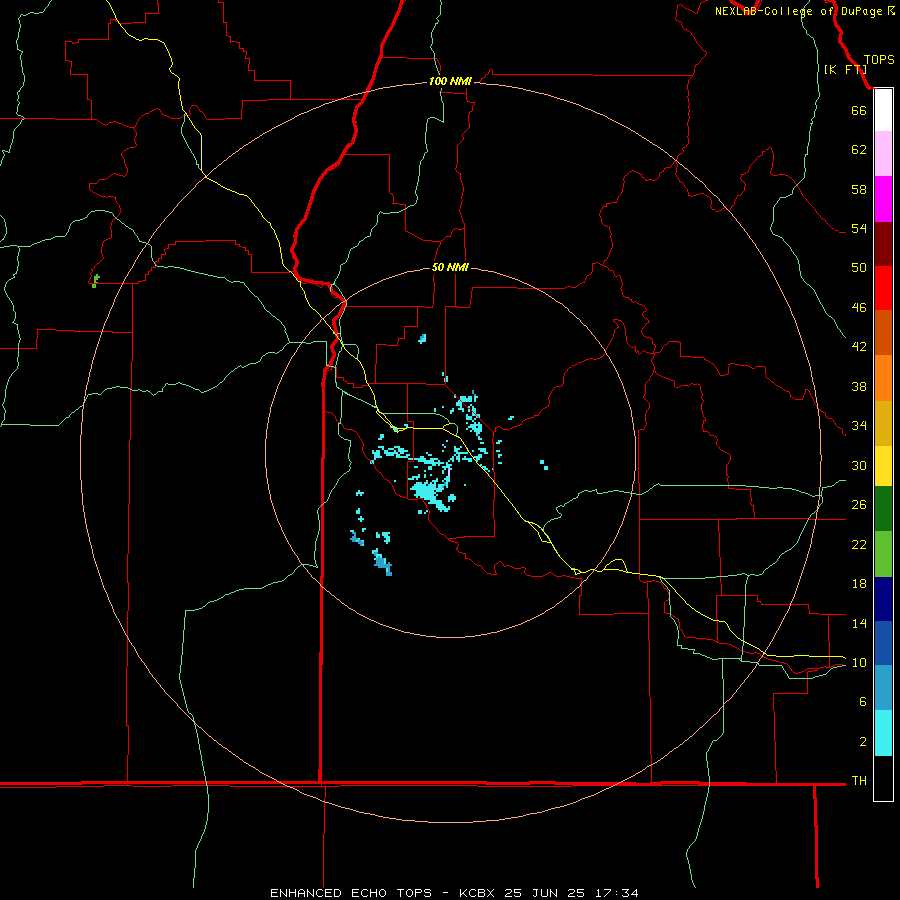
Task: Click the gold 34-38 kft swatch
Action: click(x=883, y=423)
